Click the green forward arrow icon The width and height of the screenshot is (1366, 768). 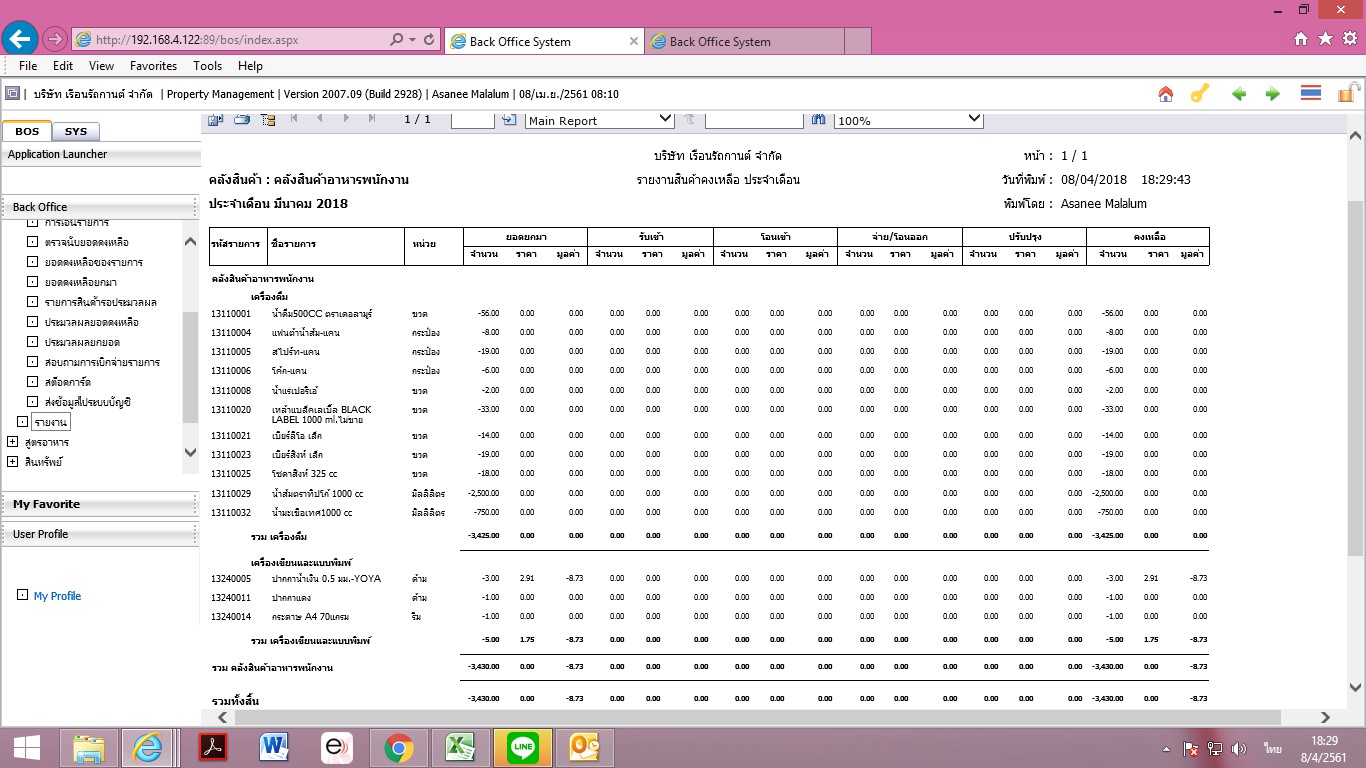coord(1273,94)
